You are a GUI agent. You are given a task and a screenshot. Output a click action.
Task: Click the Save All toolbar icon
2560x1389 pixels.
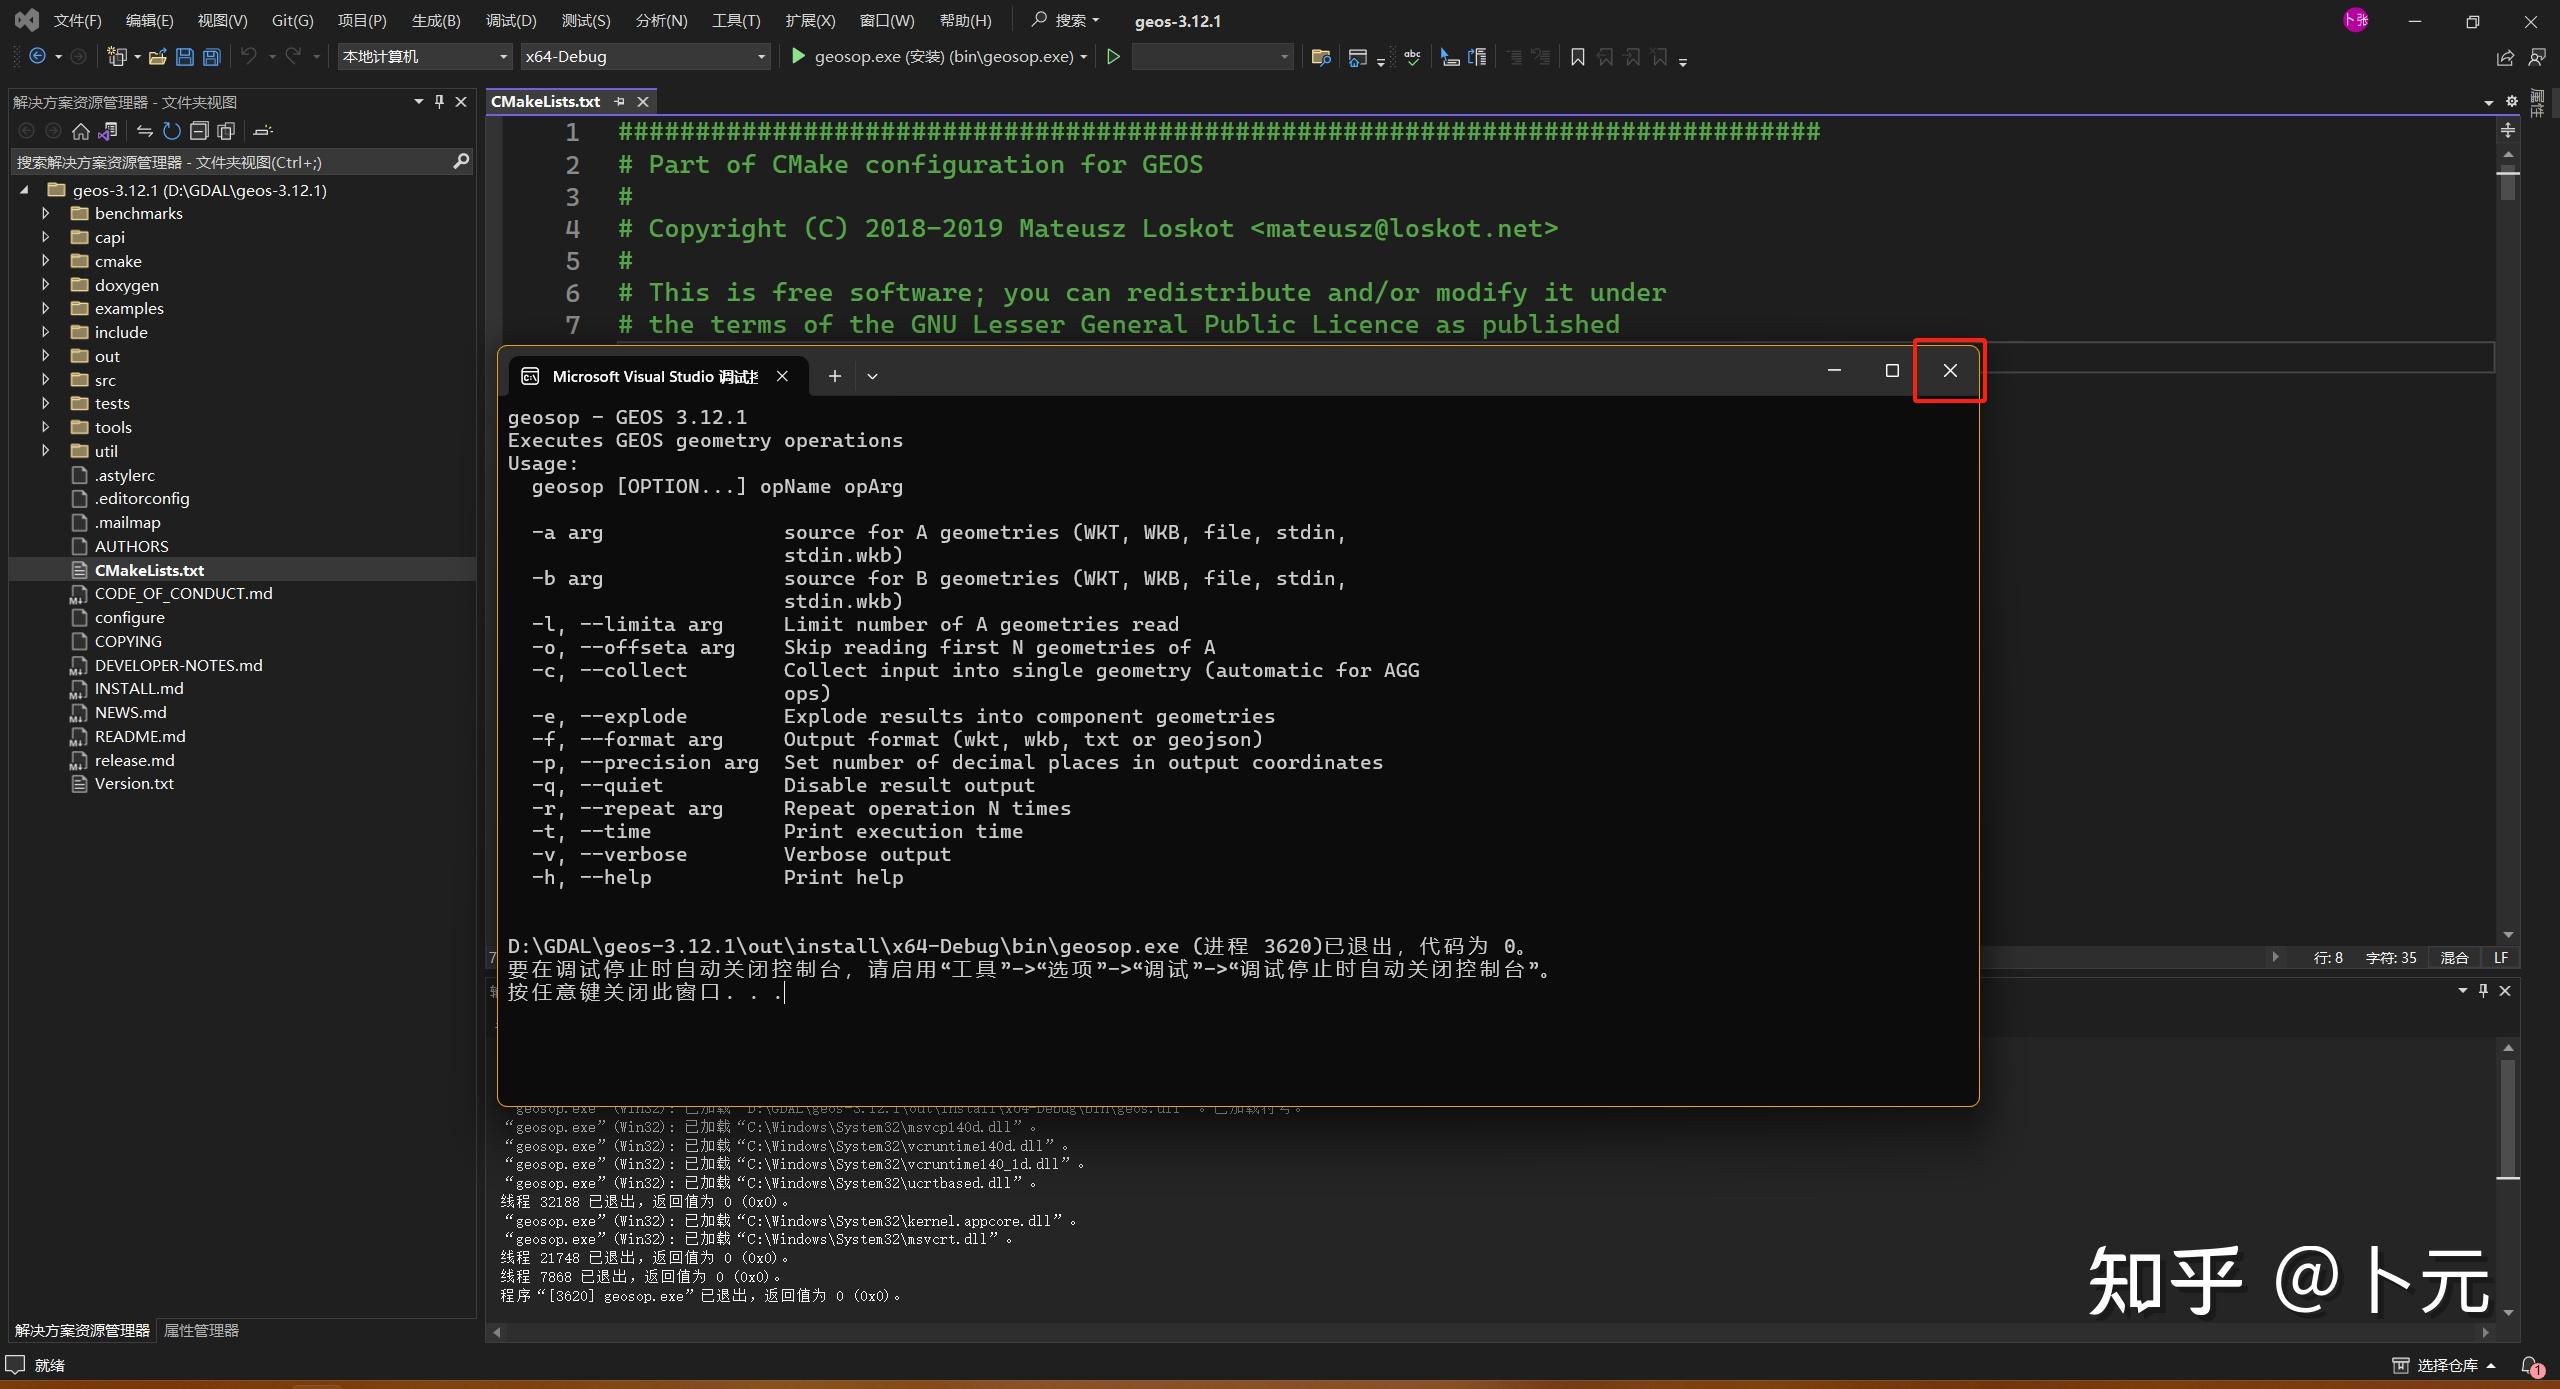(x=211, y=57)
